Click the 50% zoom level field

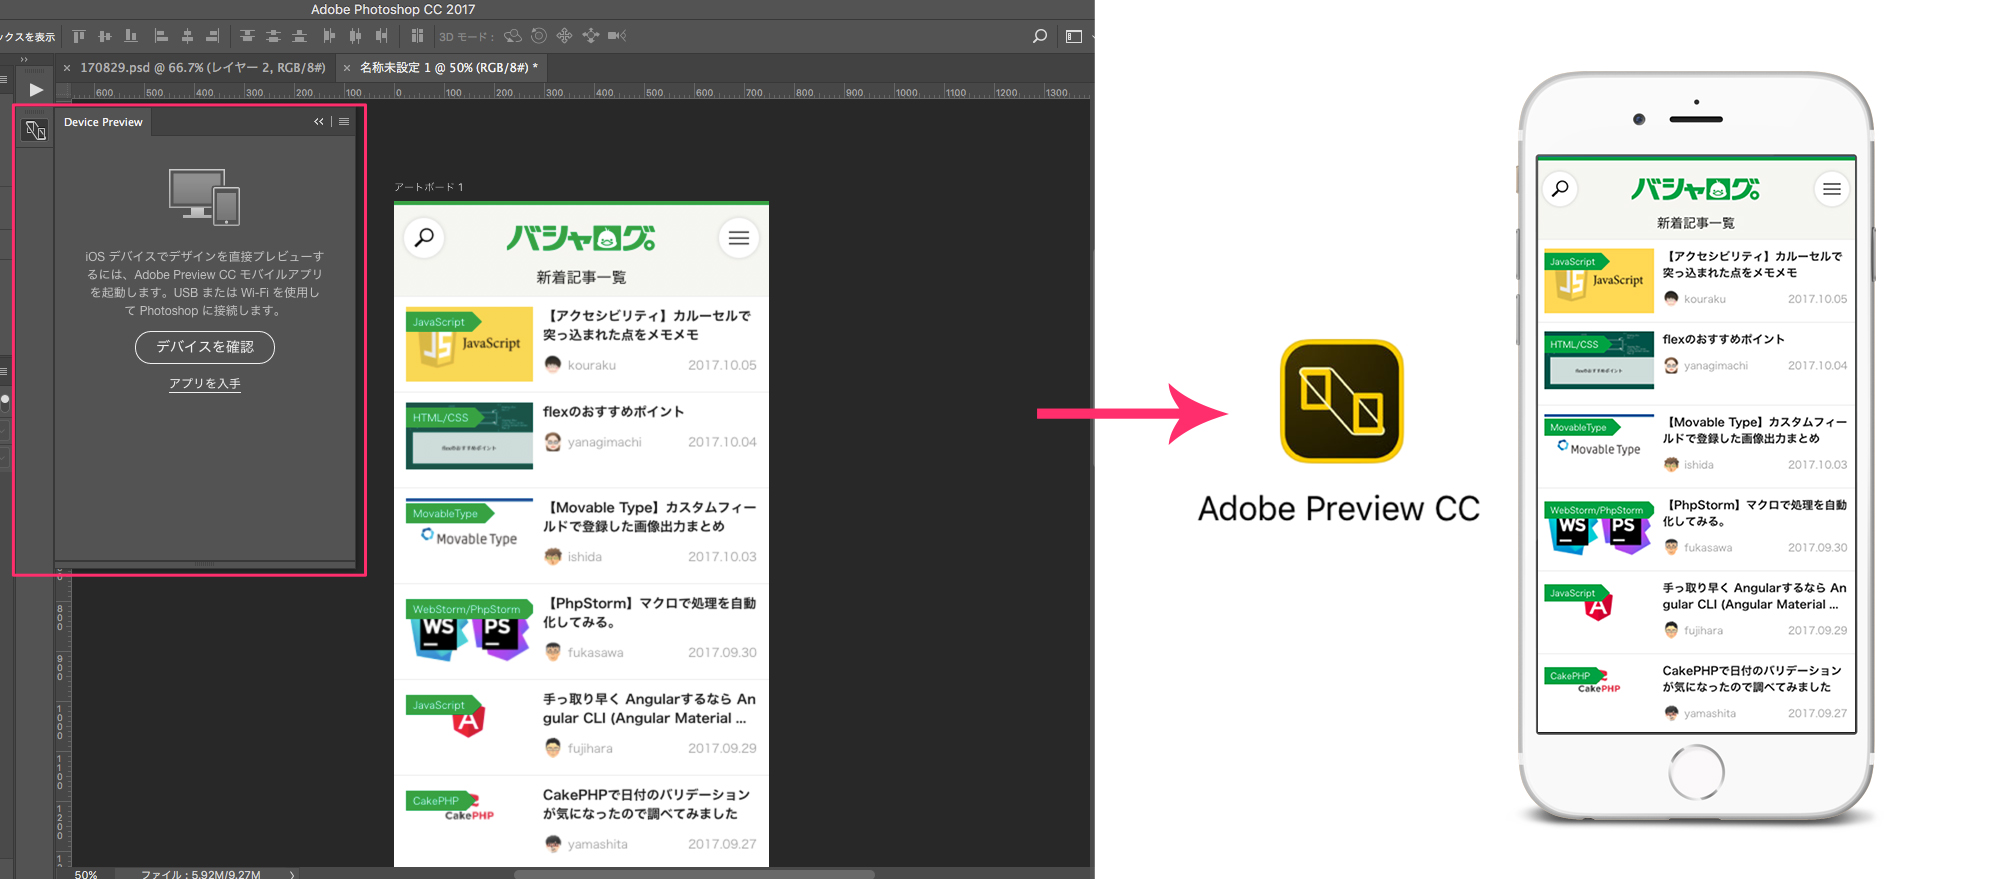(x=87, y=874)
